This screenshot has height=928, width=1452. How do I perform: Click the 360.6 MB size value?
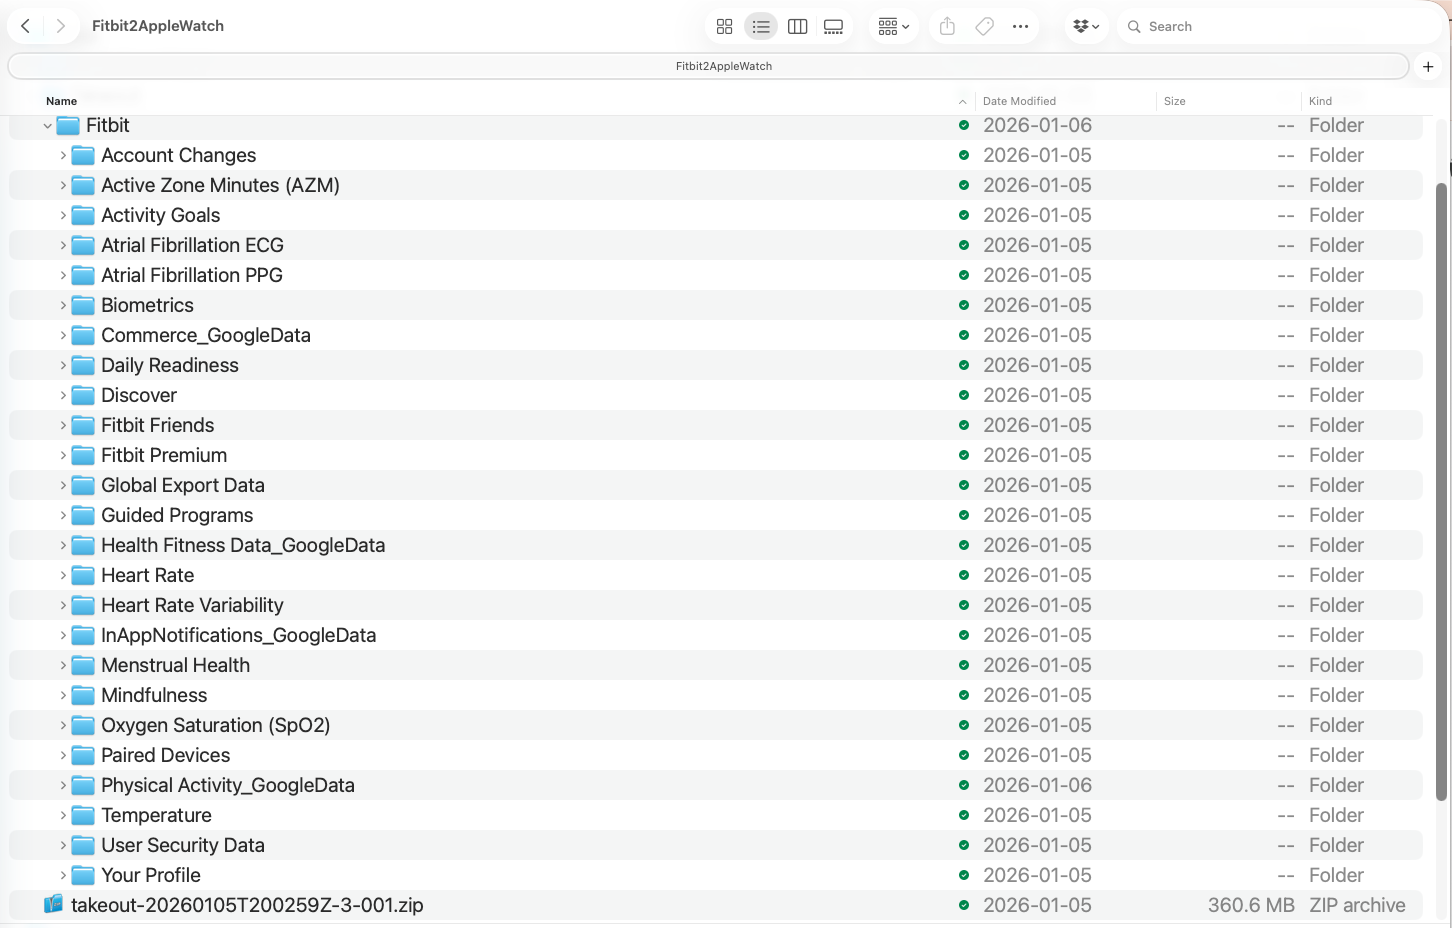1251,905
